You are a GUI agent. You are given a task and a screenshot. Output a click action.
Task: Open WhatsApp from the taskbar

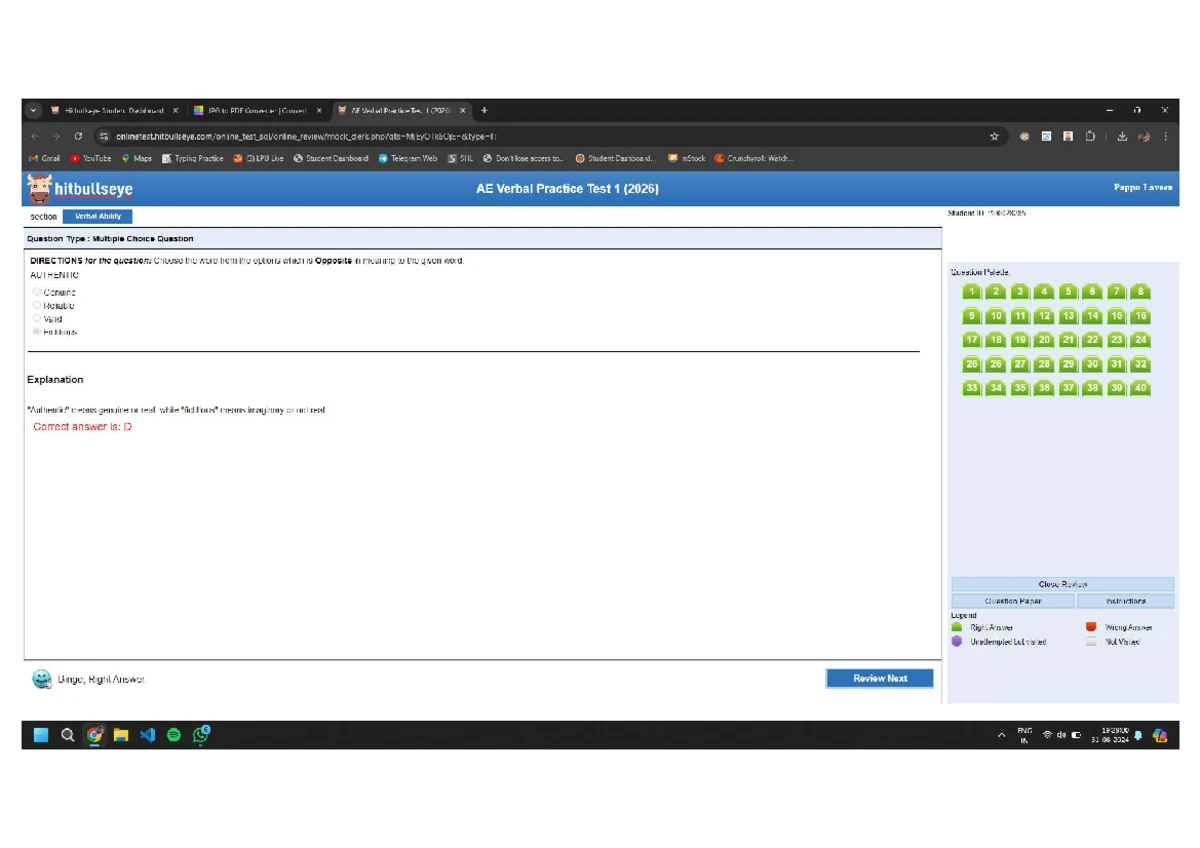pyautogui.click(x=201, y=735)
